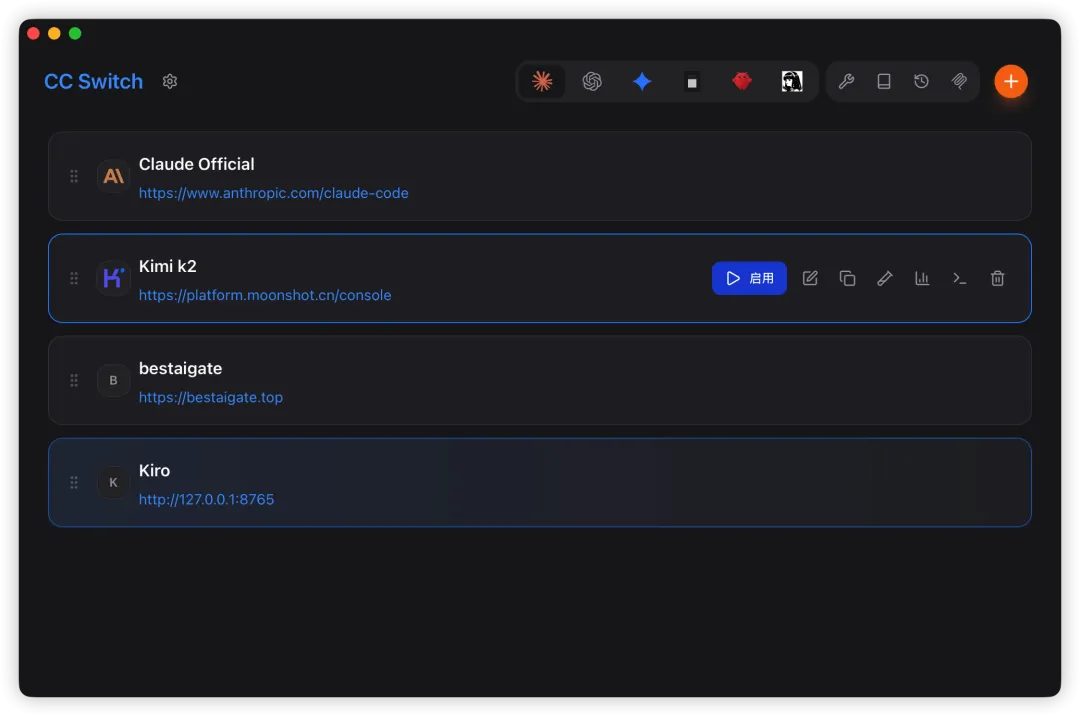Select the Kimi k2 provider name
Viewport: 1080px width, 716px height.
[168, 266]
